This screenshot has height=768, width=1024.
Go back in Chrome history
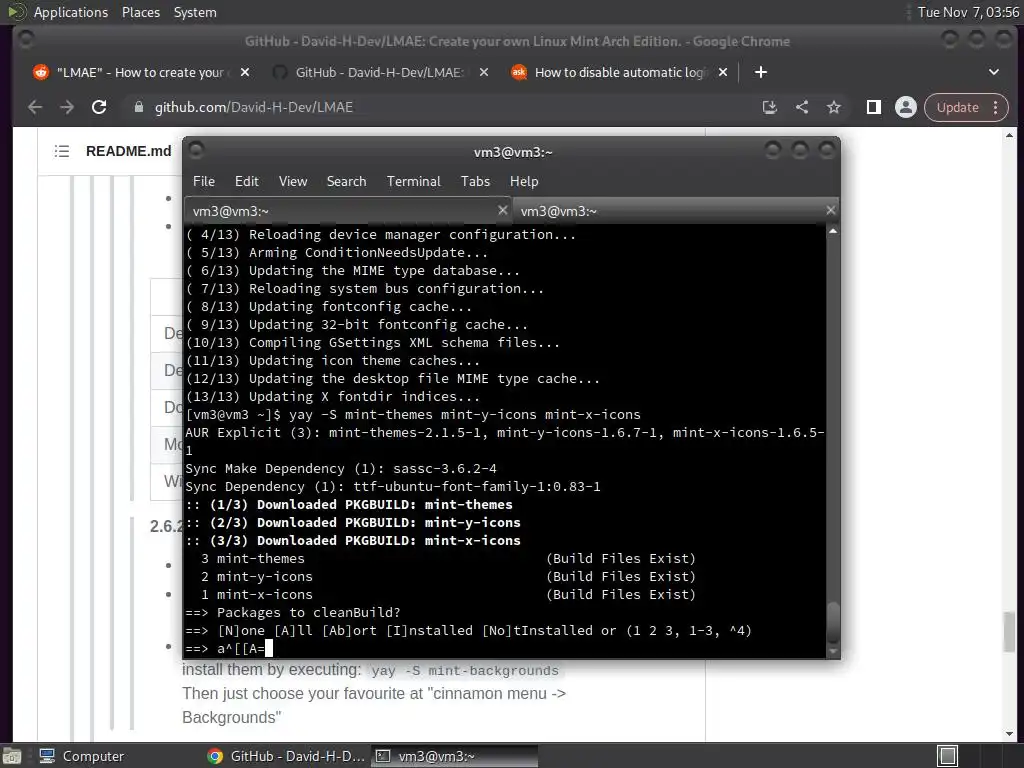[35, 107]
